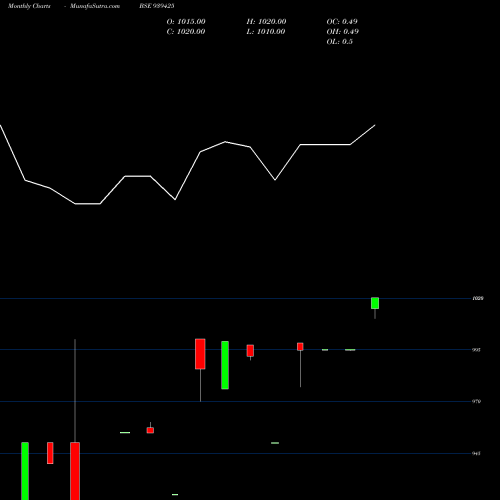Click the "OC: 0.49" reading
This screenshot has height=500, width=500.
342,22
